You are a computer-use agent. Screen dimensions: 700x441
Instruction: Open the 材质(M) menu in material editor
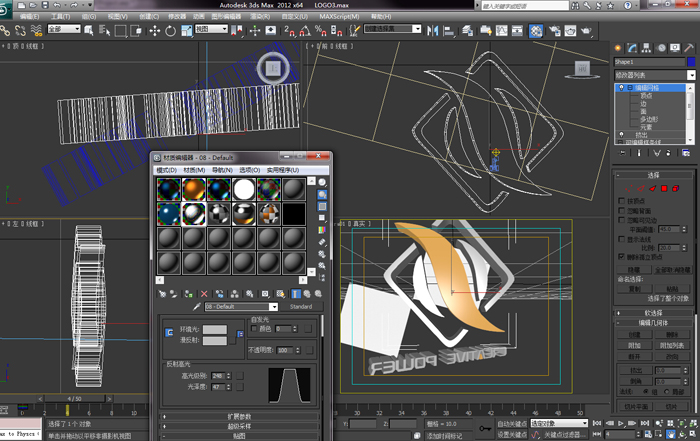point(195,169)
